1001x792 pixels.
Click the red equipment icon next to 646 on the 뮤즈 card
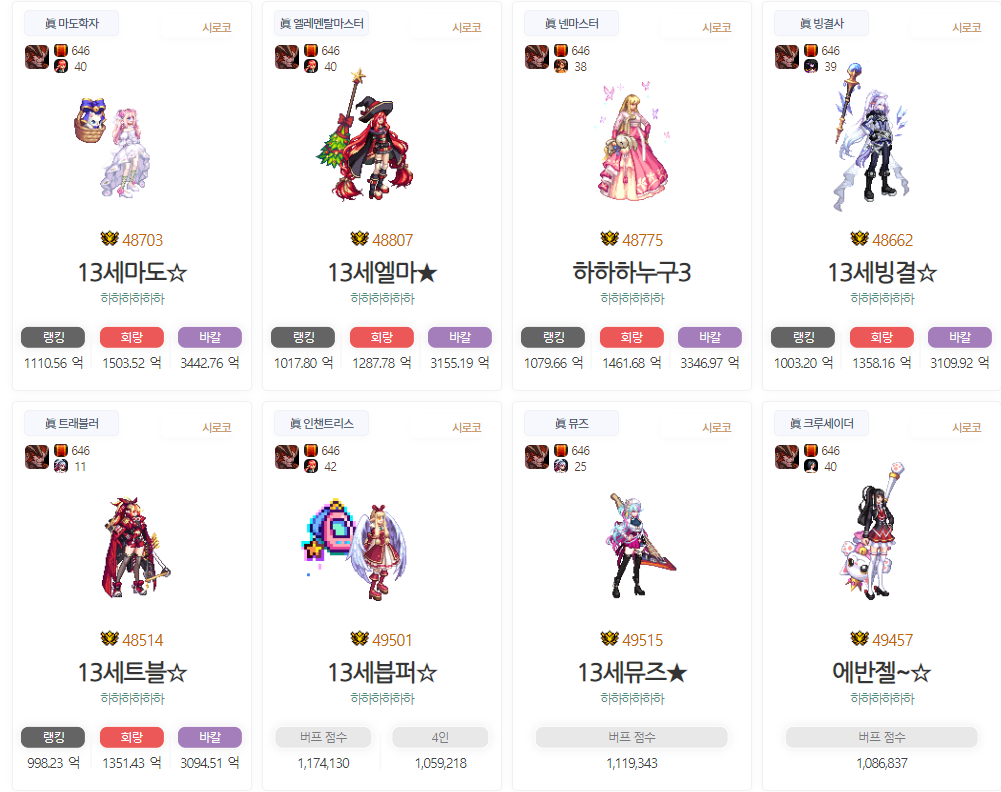561,451
